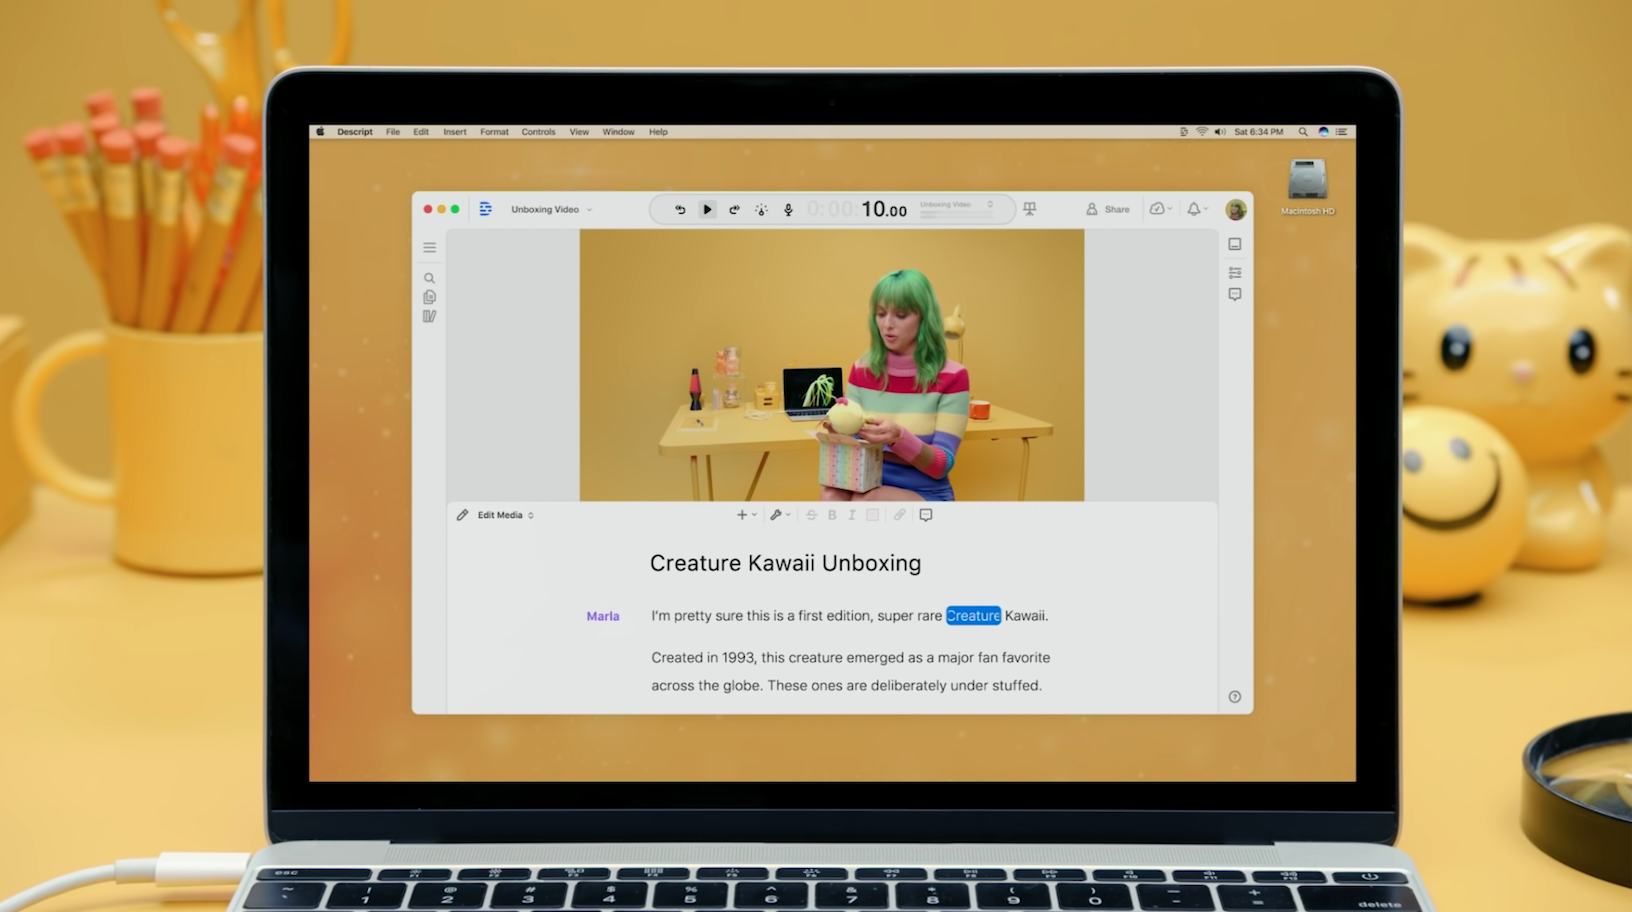Viewport: 1632px width, 912px height.
Task: Expand the Edit Media mode selector
Action: [531, 515]
